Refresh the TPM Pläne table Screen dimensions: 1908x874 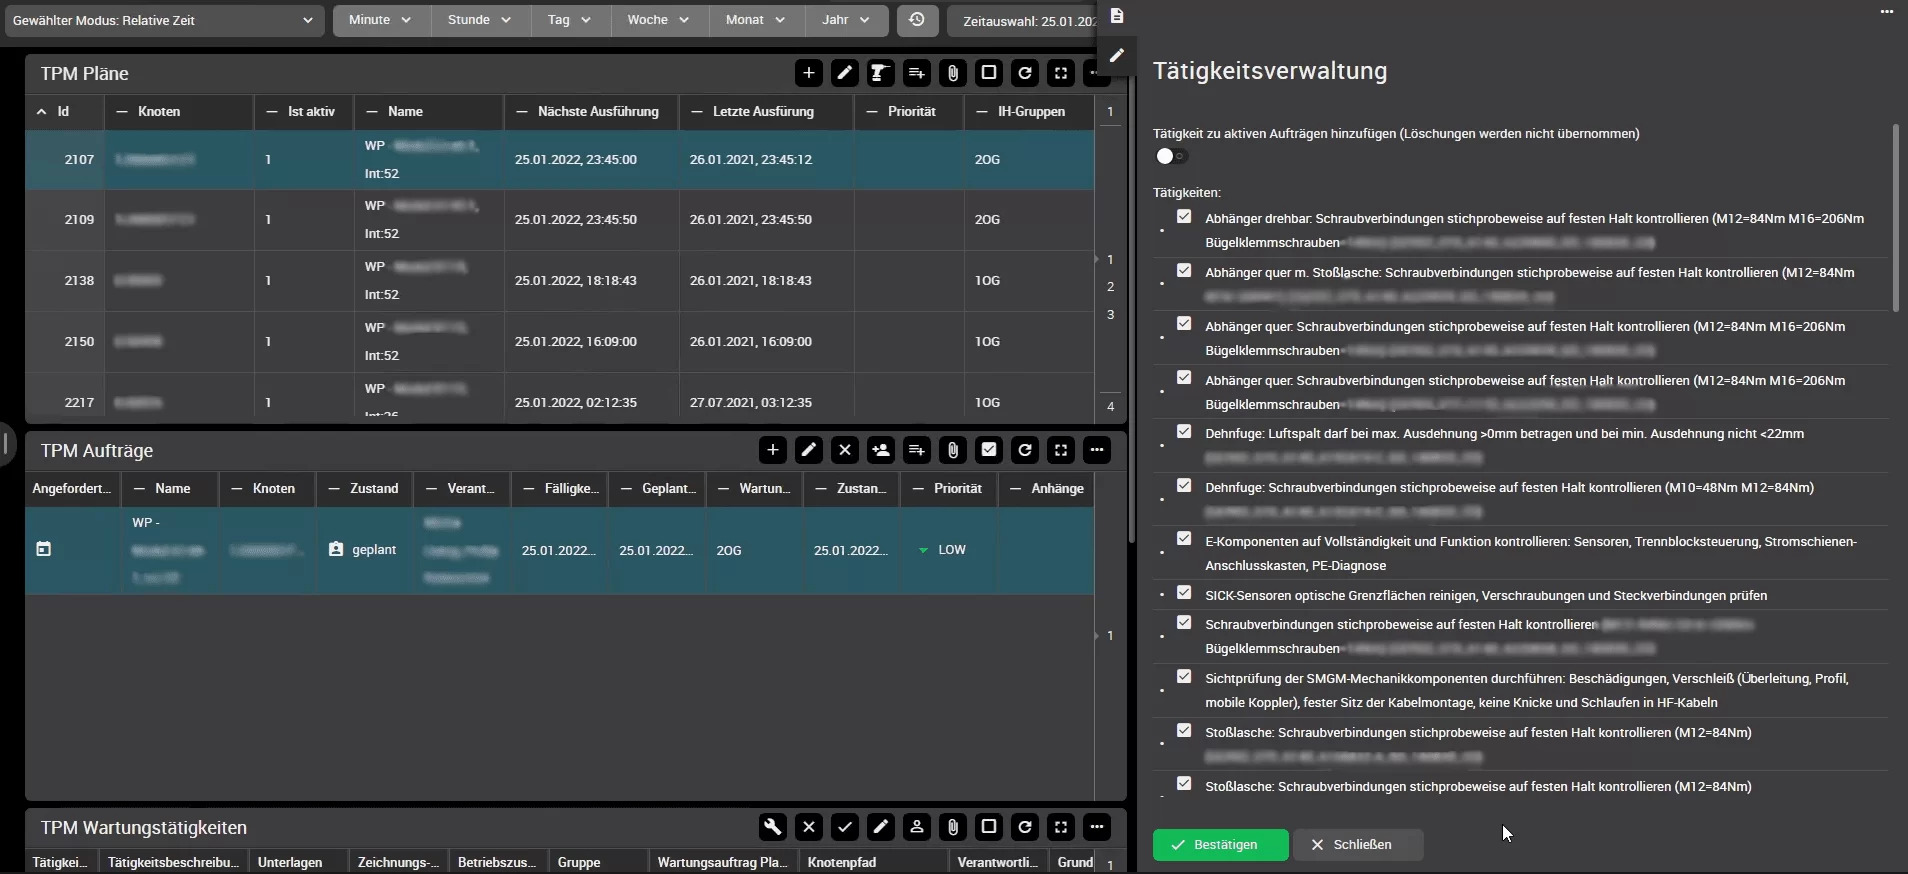[1025, 73]
